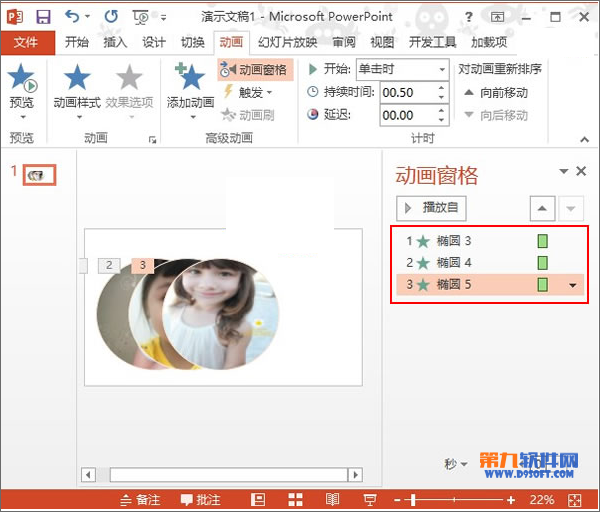Move animation up with pane up arrow

[542, 209]
